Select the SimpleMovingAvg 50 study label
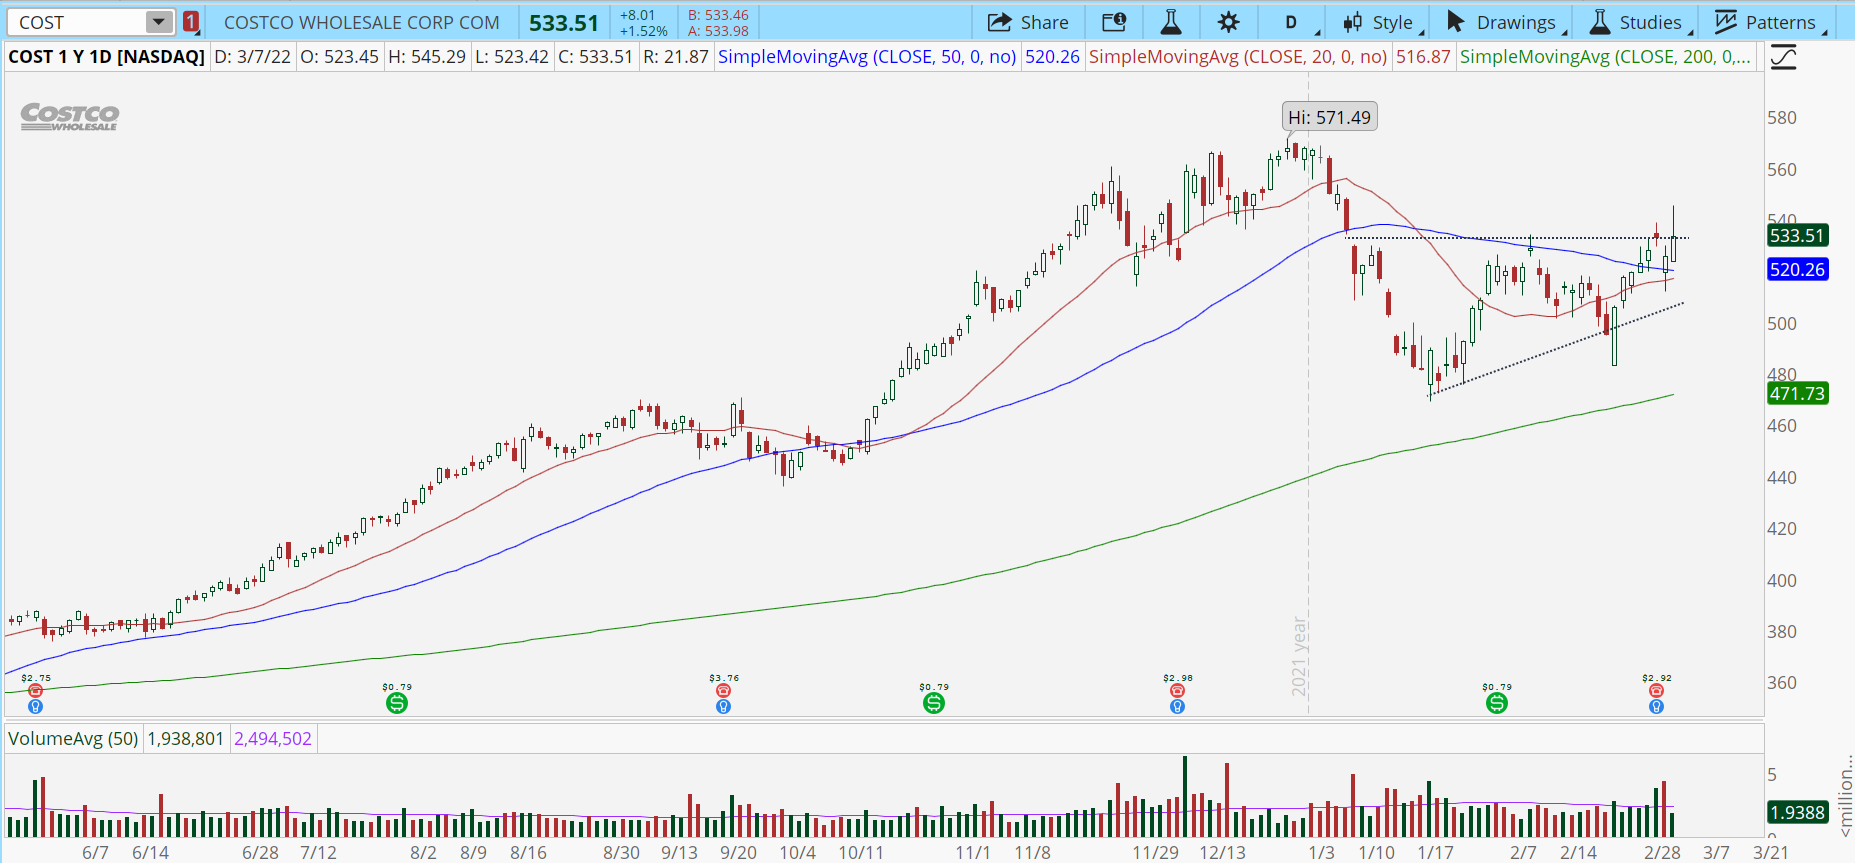The width and height of the screenshot is (1855, 863). point(867,57)
